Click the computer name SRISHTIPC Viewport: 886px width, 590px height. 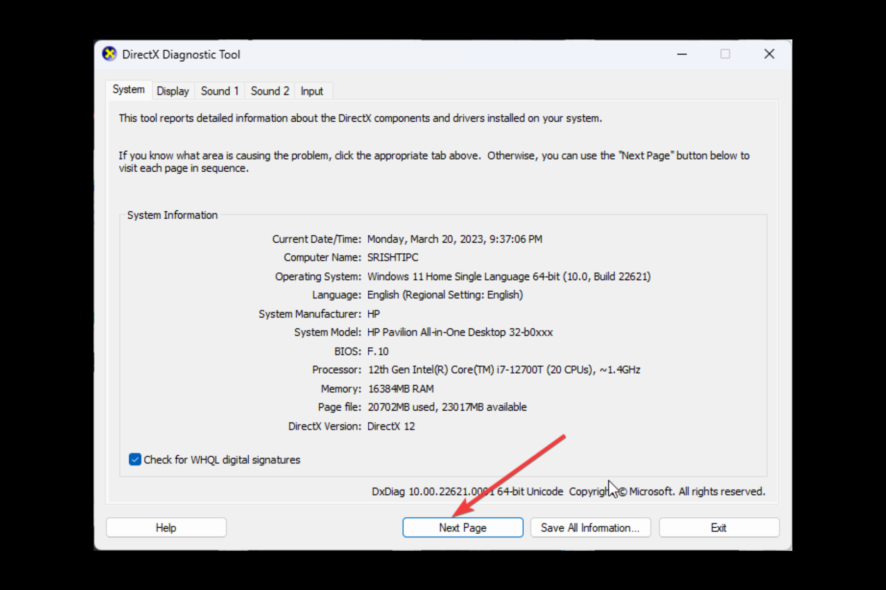coord(393,257)
